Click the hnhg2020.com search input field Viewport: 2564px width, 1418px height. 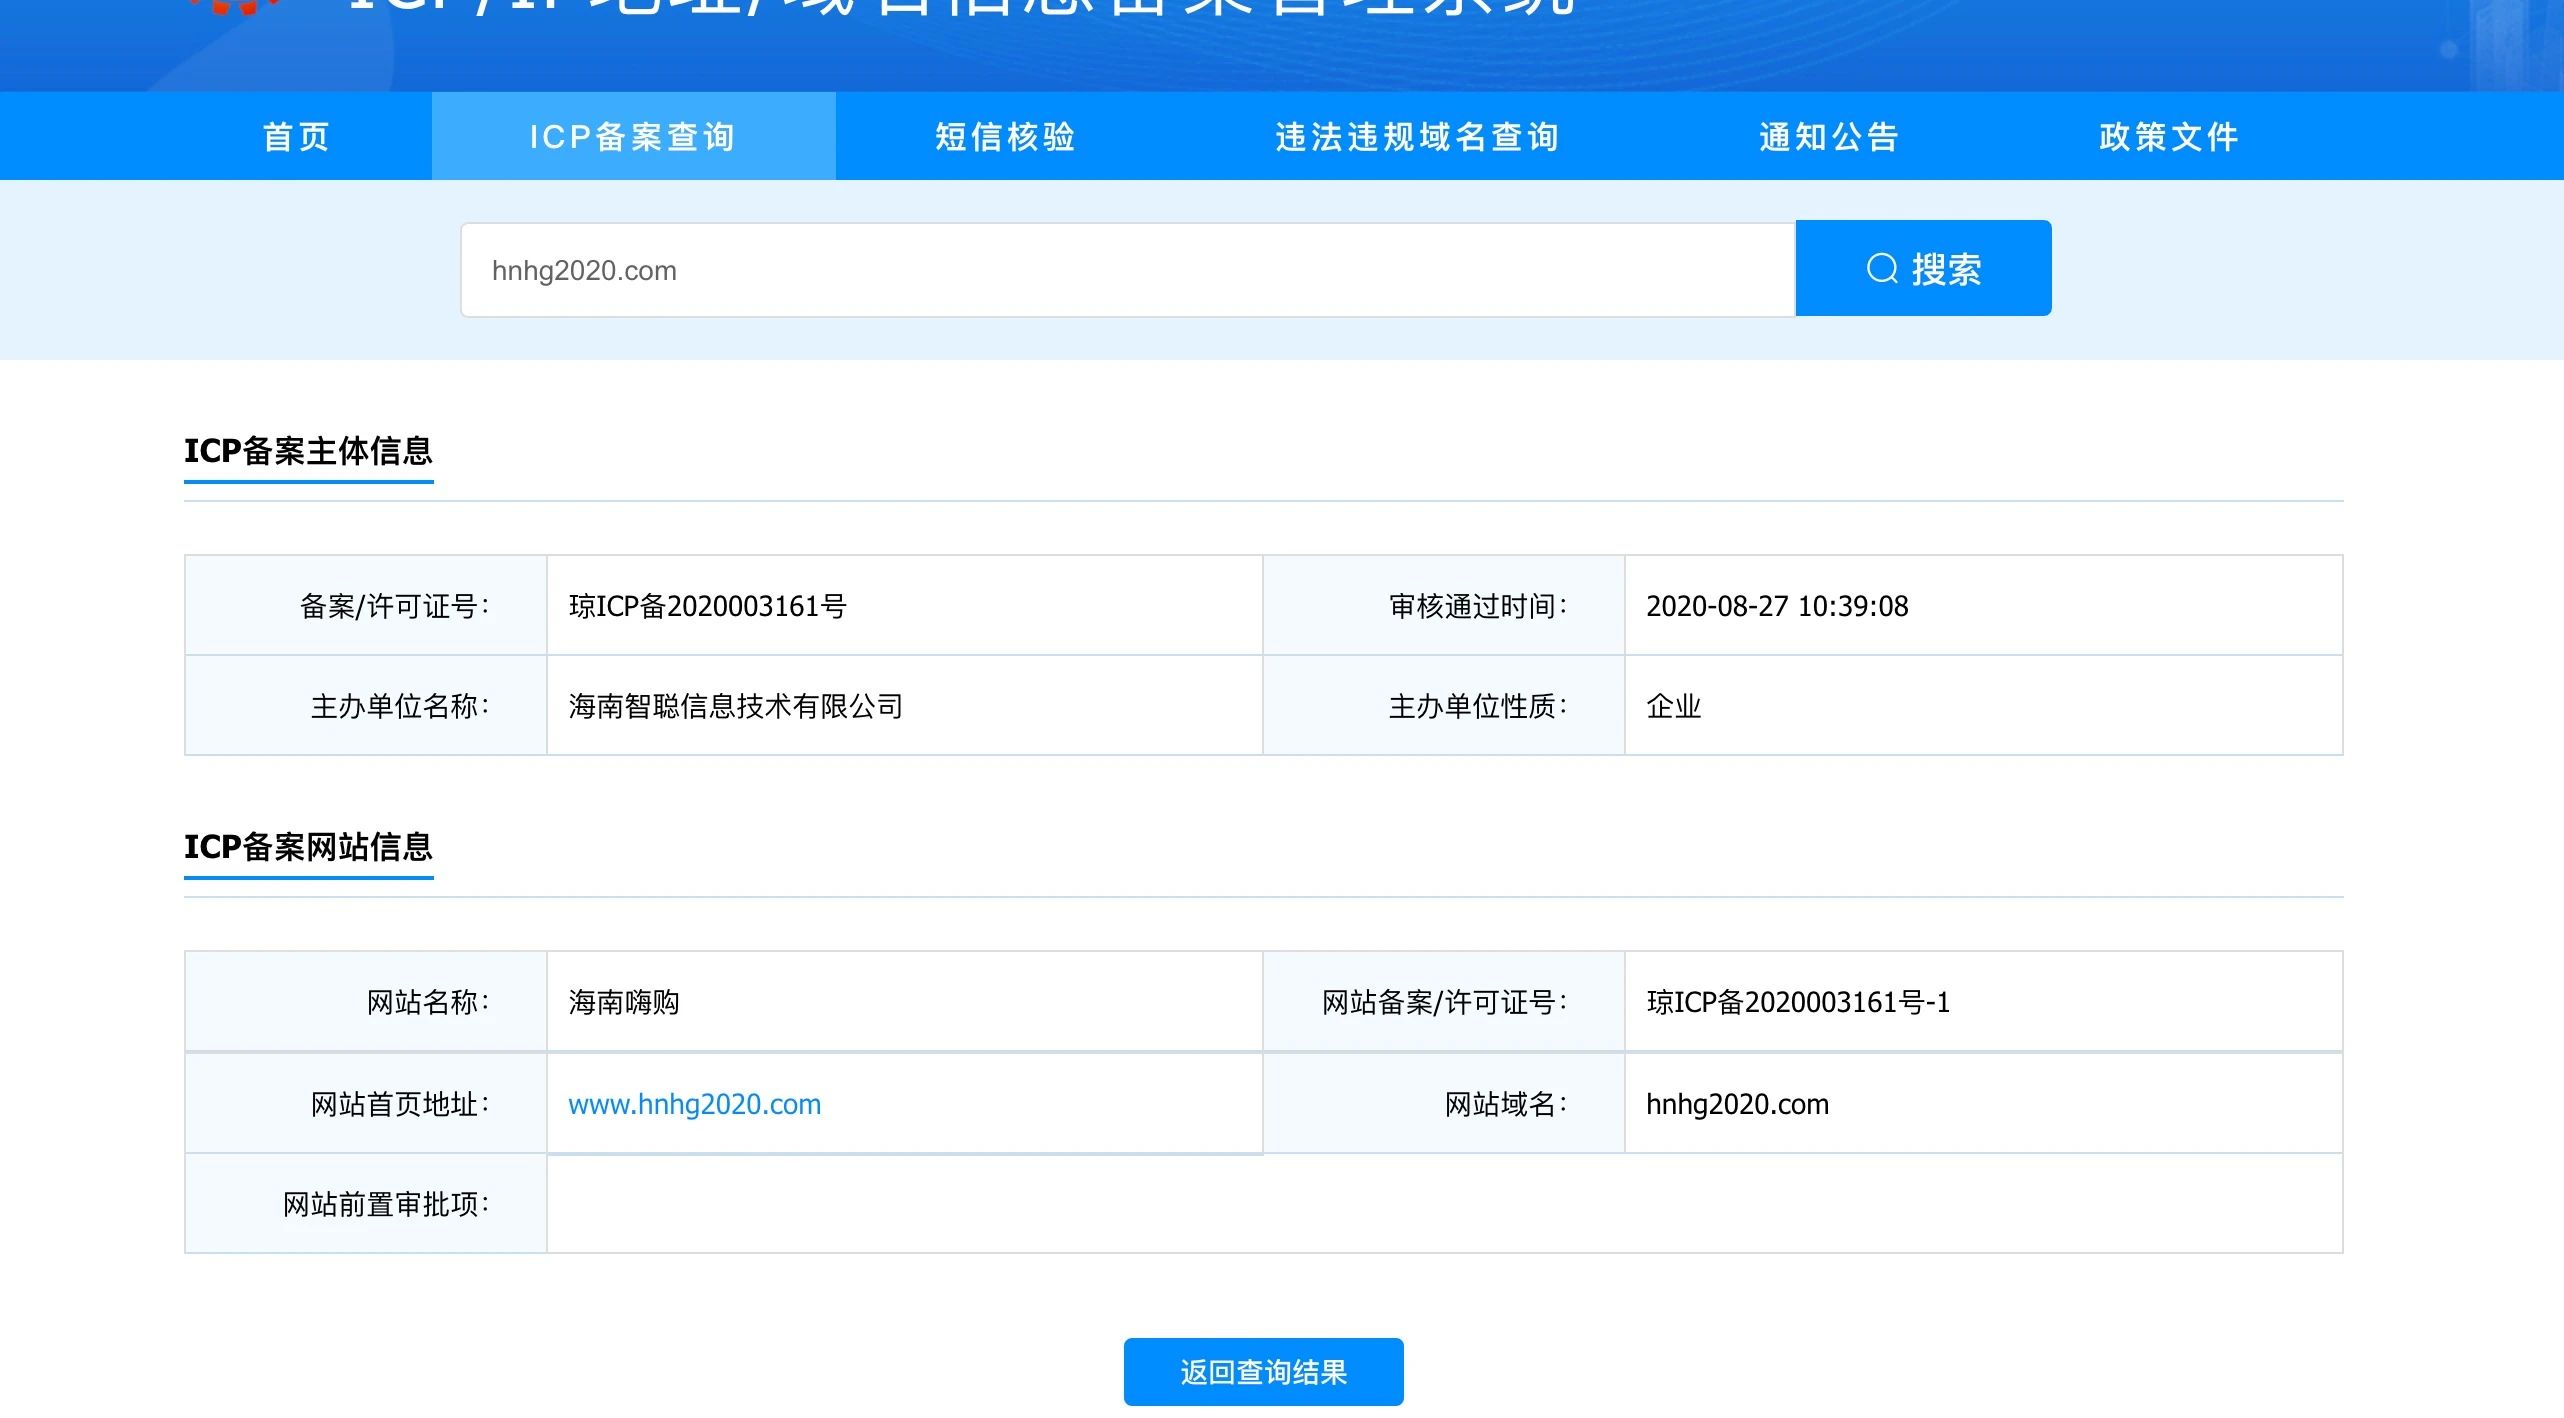point(1128,270)
